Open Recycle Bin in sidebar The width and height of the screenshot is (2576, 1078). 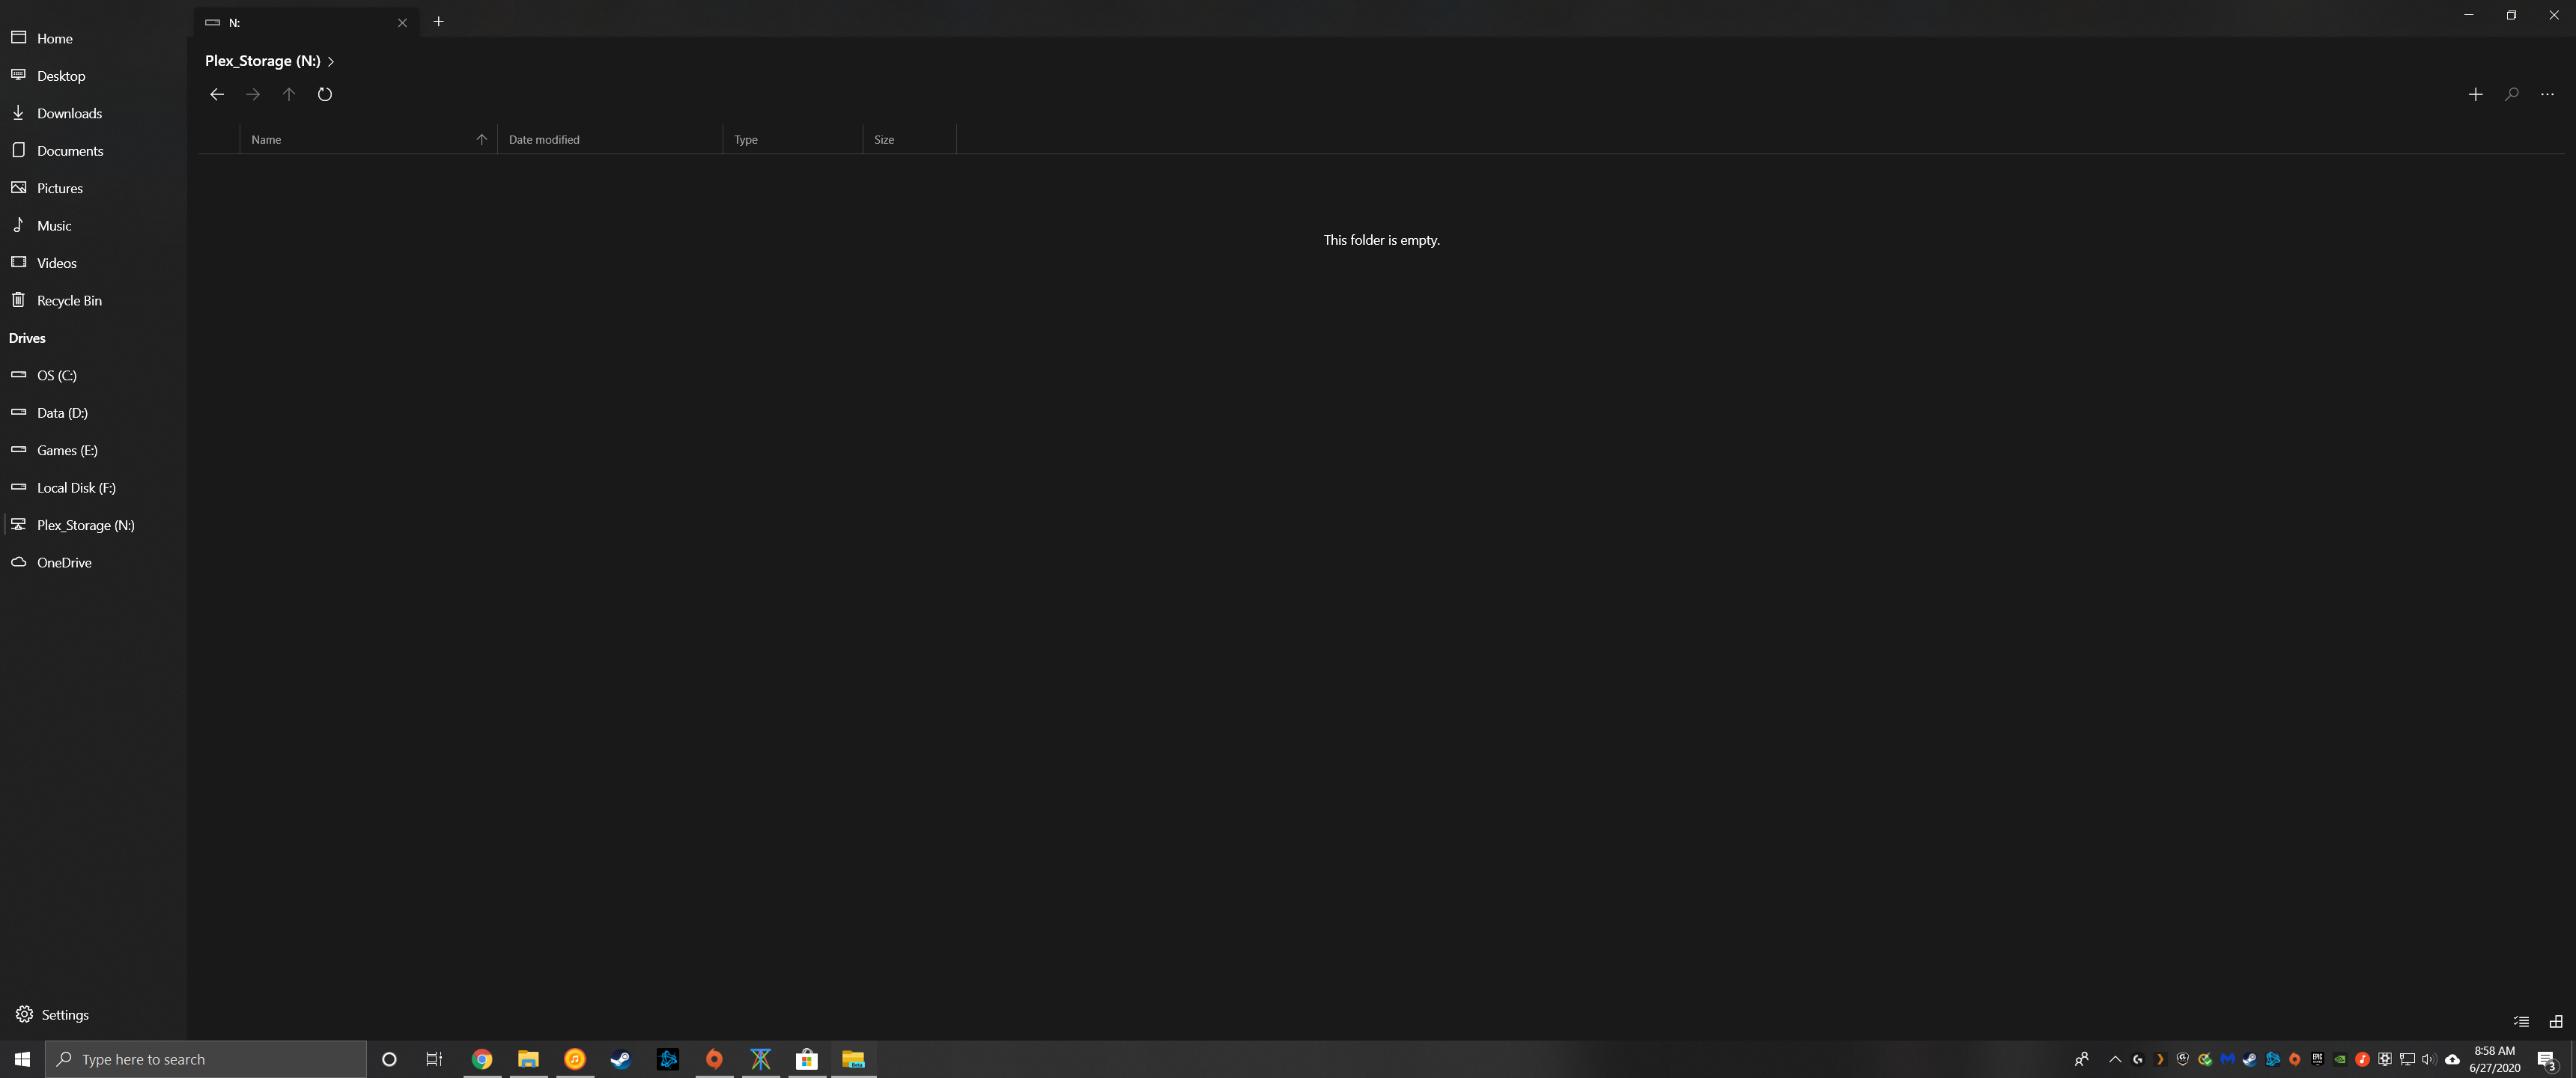click(x=93, y=301)
